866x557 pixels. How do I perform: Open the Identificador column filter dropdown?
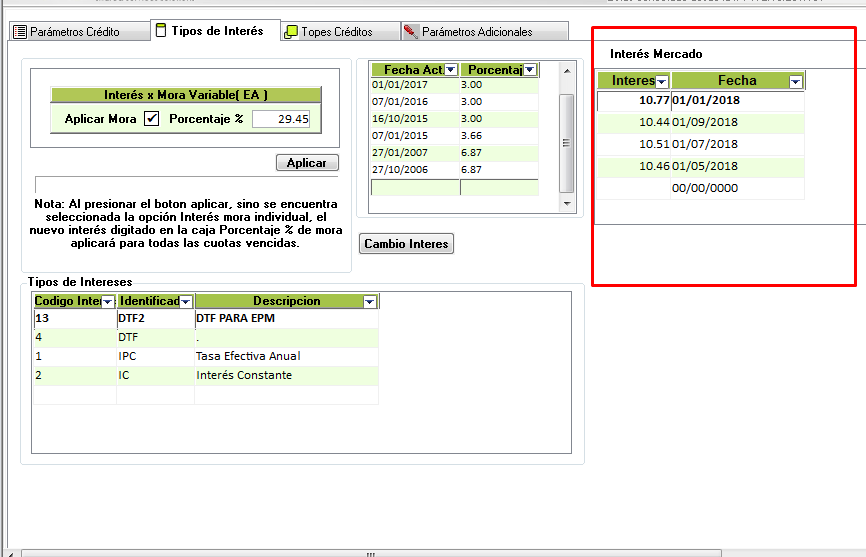point(186,301)
